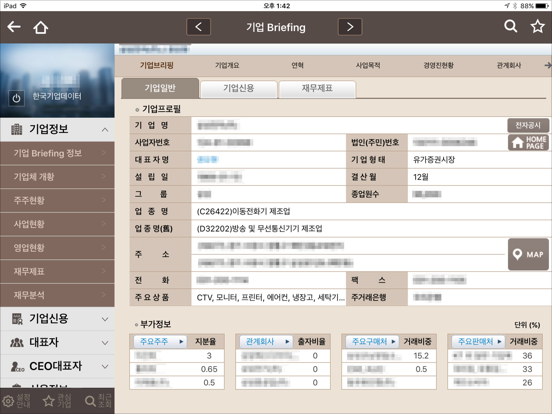The height and width of the screenshot is (414, 552).
Task: Select 영업현황 menu item
Action: pos(57,248)
